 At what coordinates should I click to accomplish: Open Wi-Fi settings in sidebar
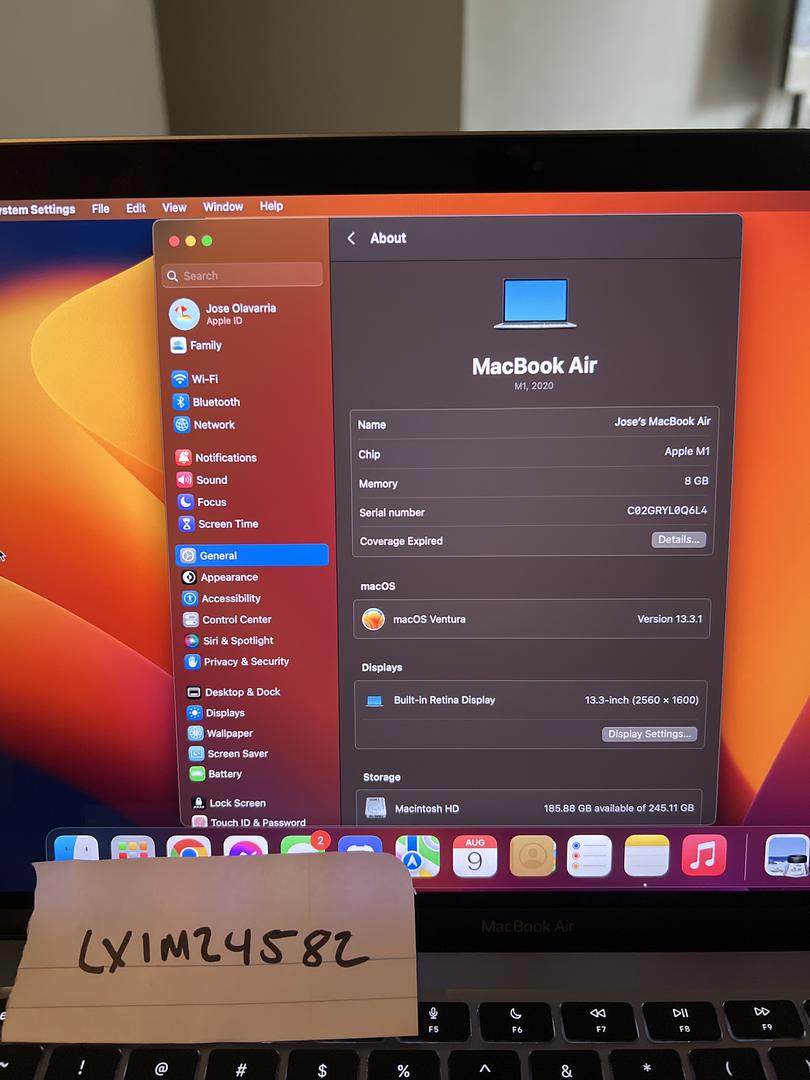point(204,379)
